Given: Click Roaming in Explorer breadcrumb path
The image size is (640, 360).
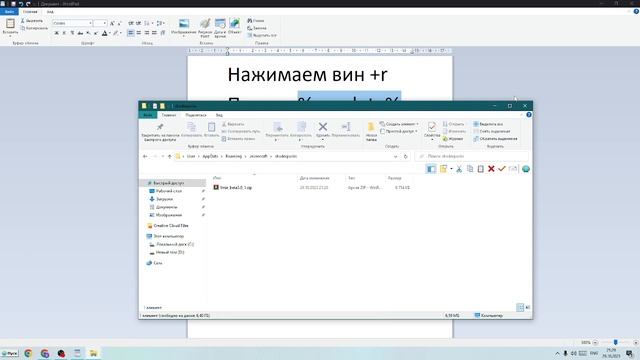Looking at the screenshot, I should point(233,156).
